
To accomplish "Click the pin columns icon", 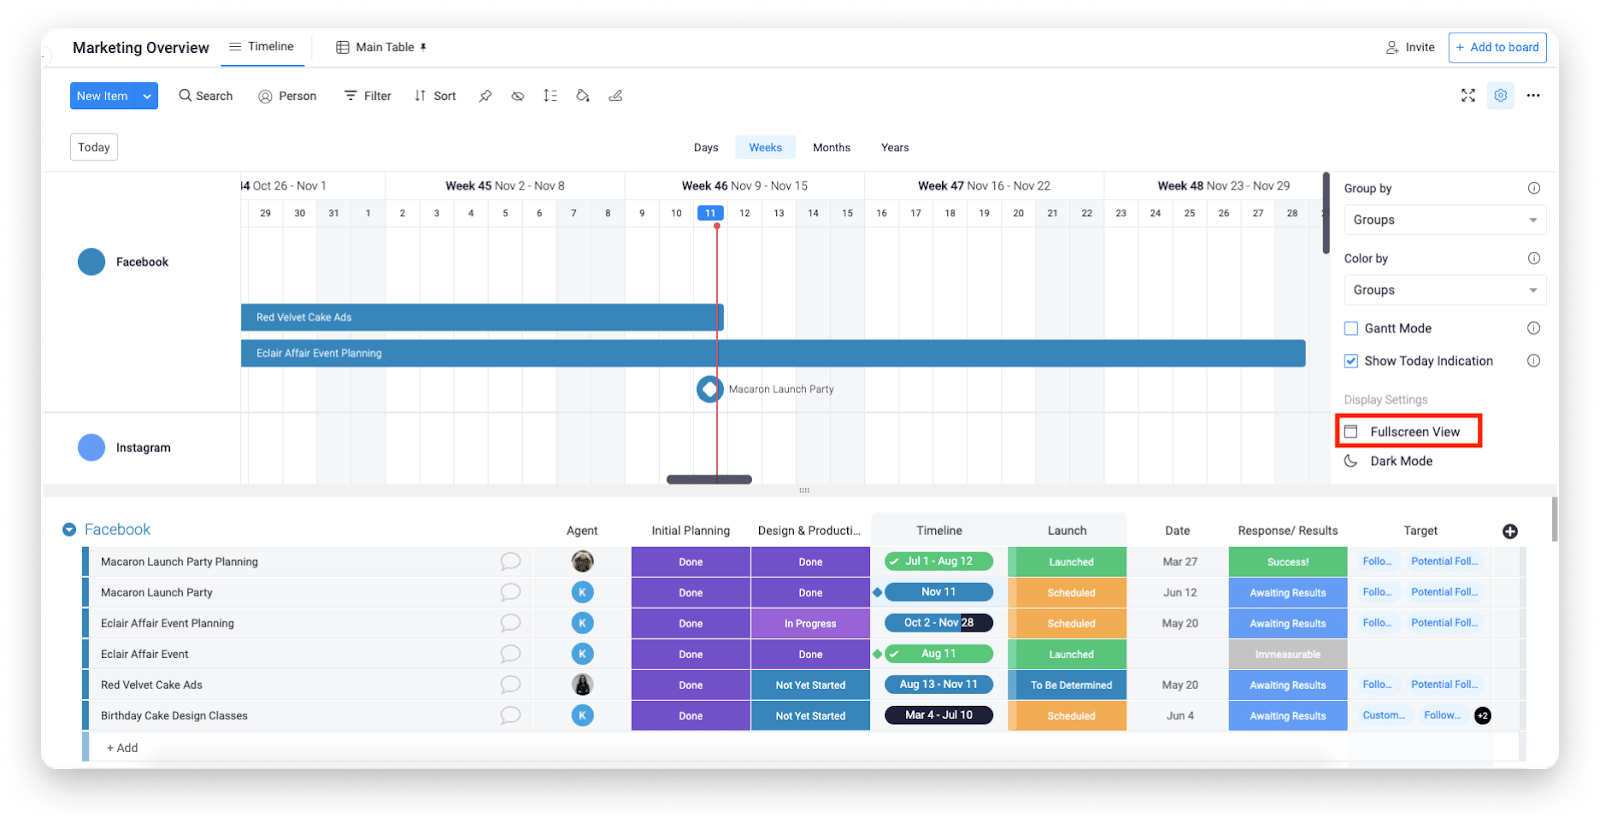I will (x=485, y=96).
